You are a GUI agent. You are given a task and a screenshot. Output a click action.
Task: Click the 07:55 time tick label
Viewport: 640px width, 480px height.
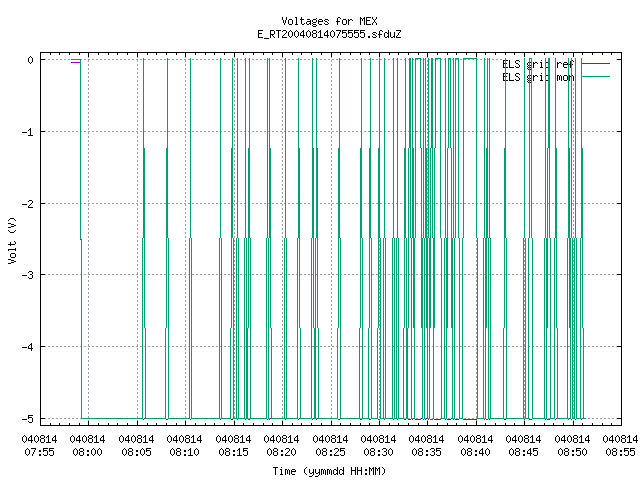click(39, 452)
